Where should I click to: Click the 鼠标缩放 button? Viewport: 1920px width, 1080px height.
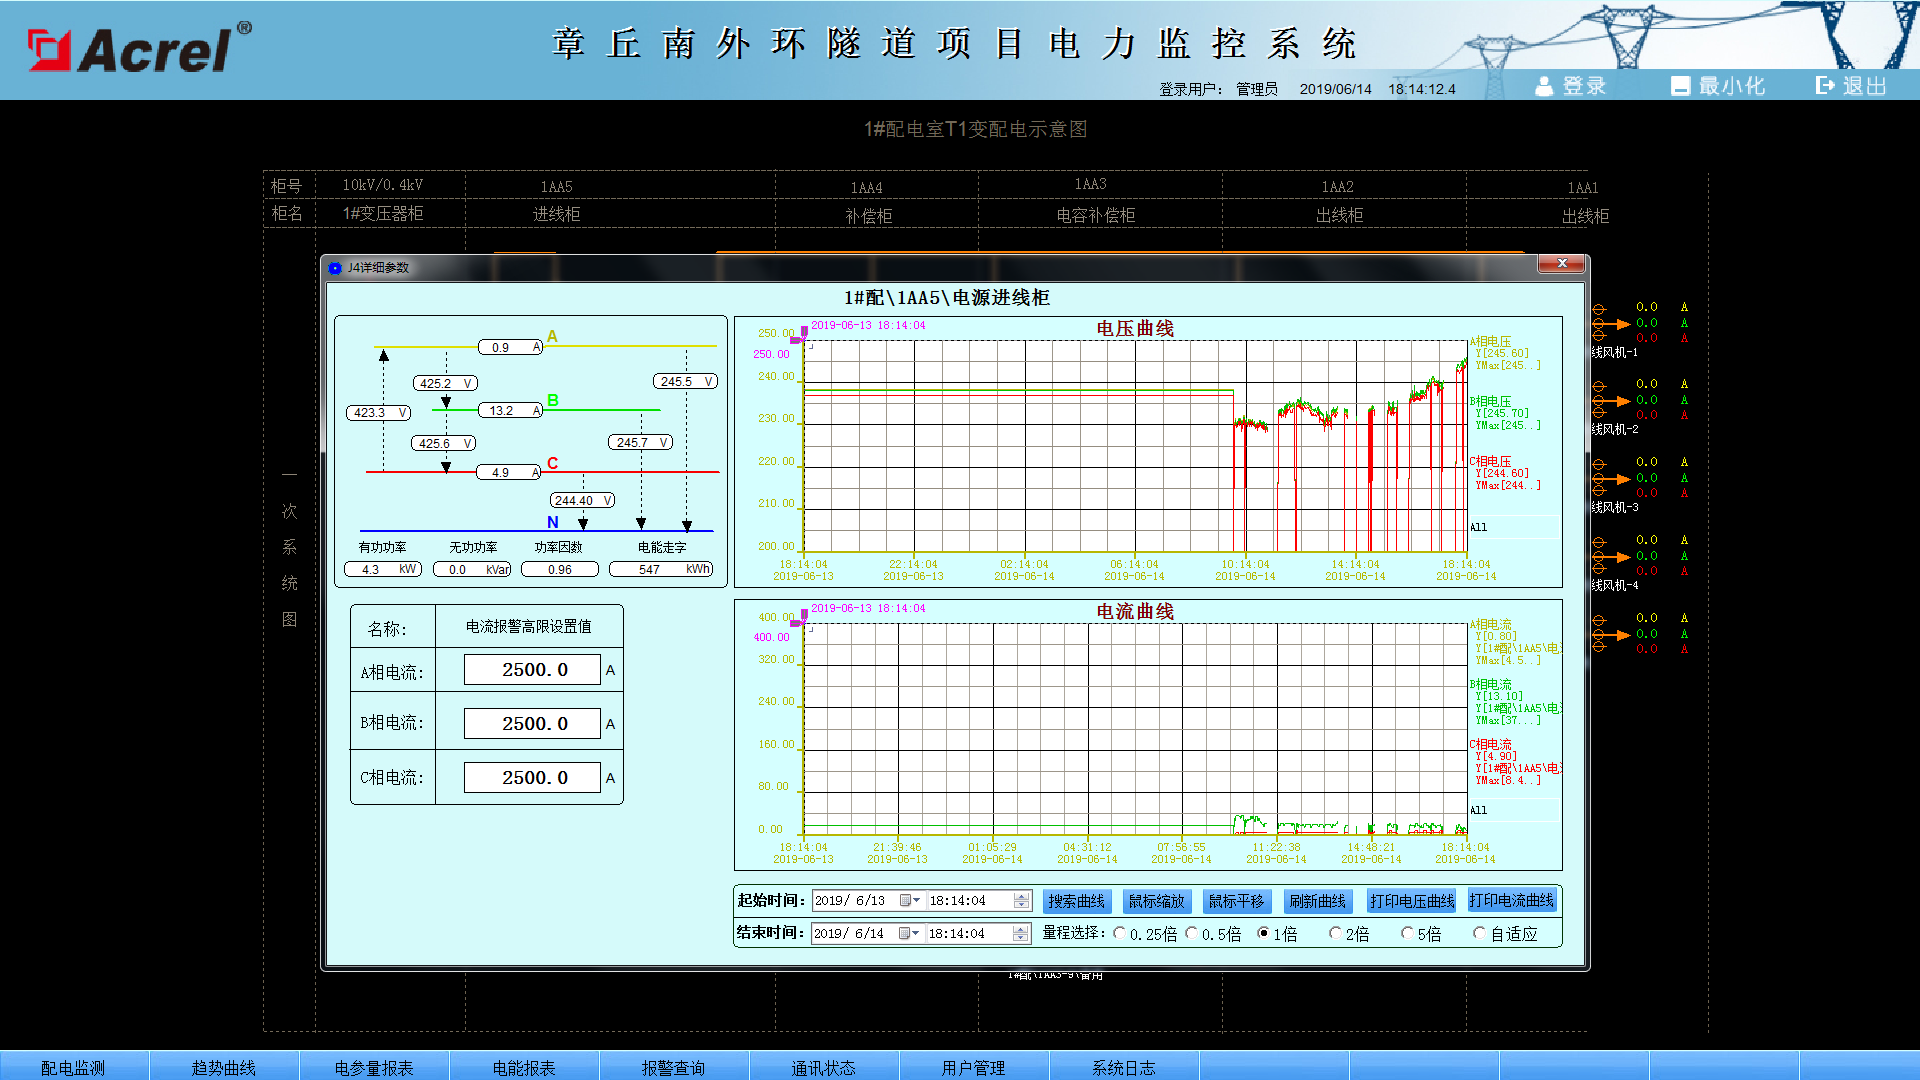click(1156, 901)
